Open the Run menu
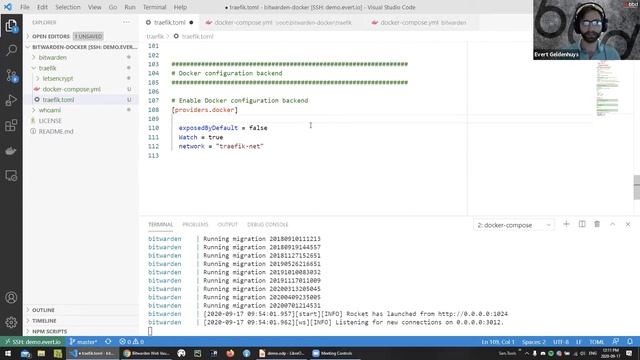This screenshot has height=360, width=640. (x=130, y=7)
